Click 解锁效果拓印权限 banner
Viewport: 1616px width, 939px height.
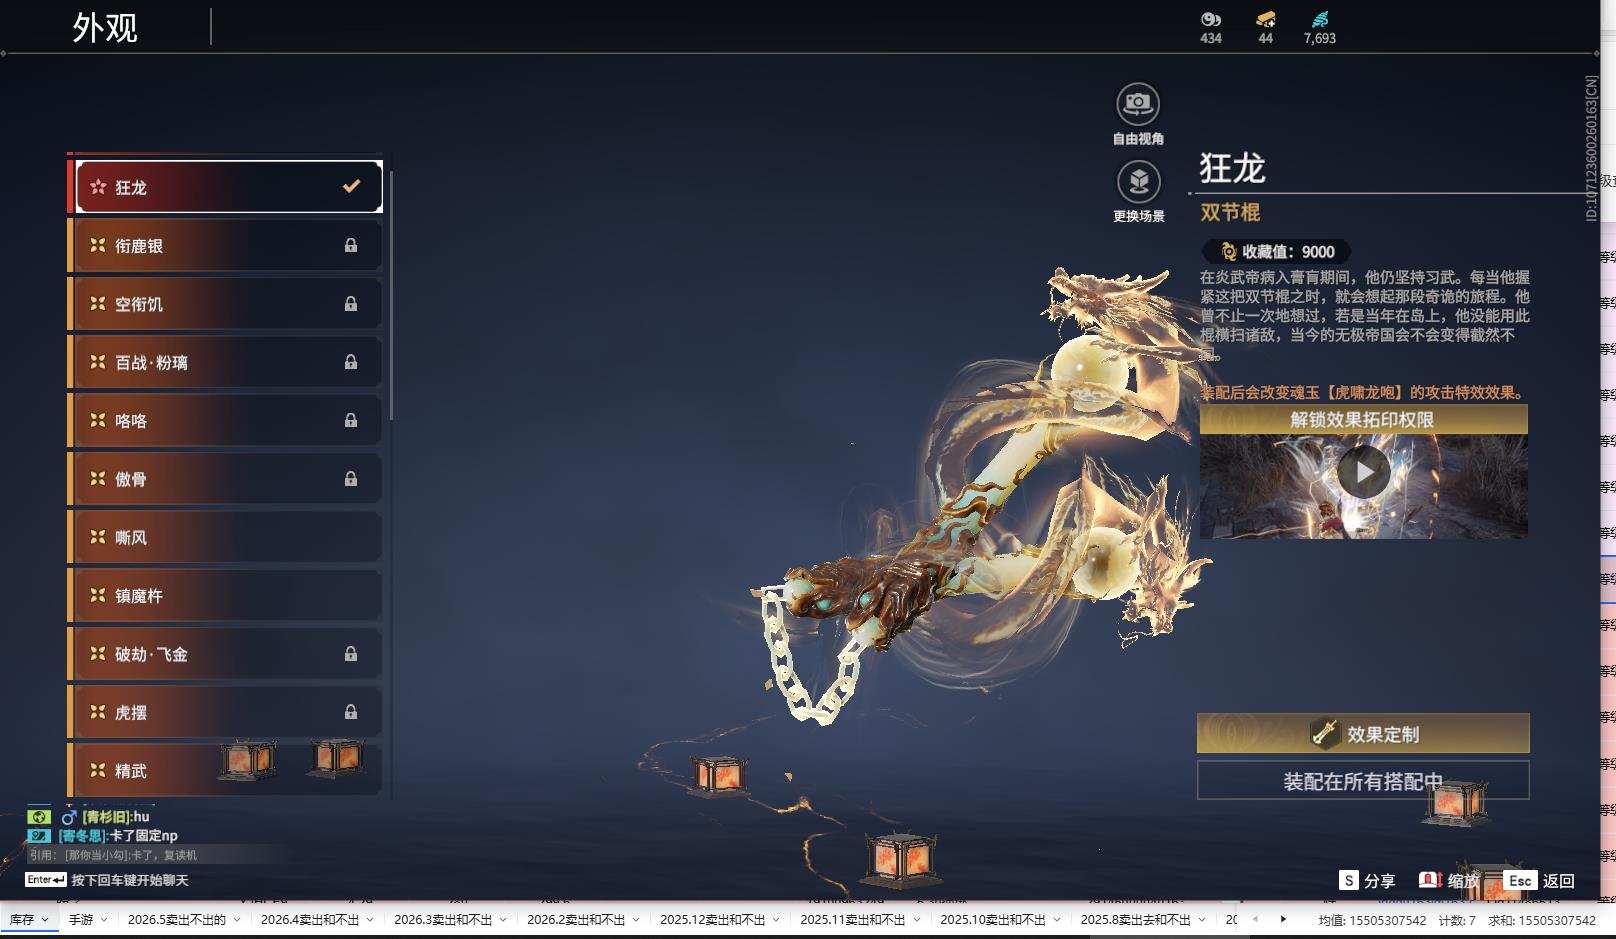point(1363,419)
